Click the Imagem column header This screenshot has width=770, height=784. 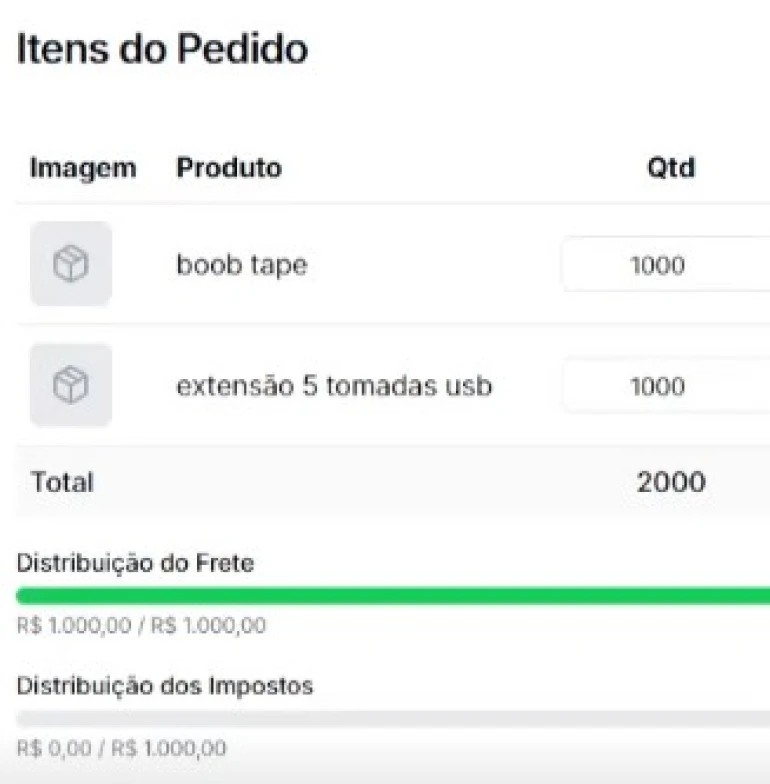click(83, 168)
